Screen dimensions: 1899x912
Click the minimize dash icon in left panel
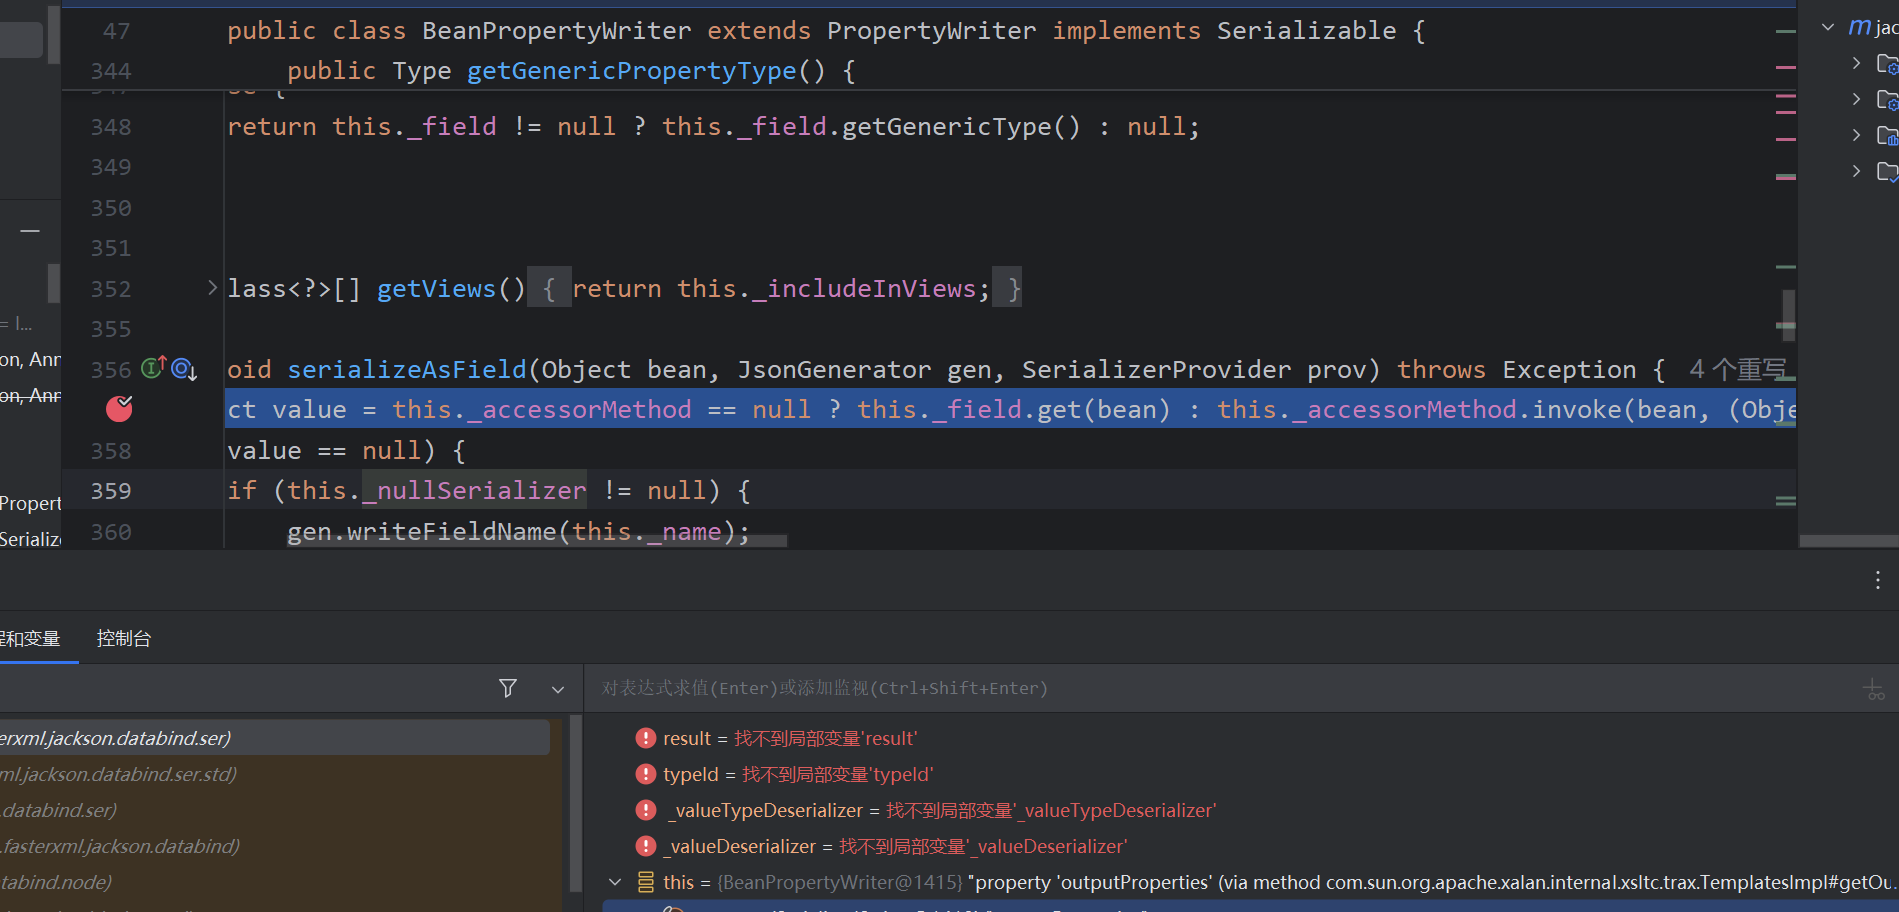click(x=30, y=231)
